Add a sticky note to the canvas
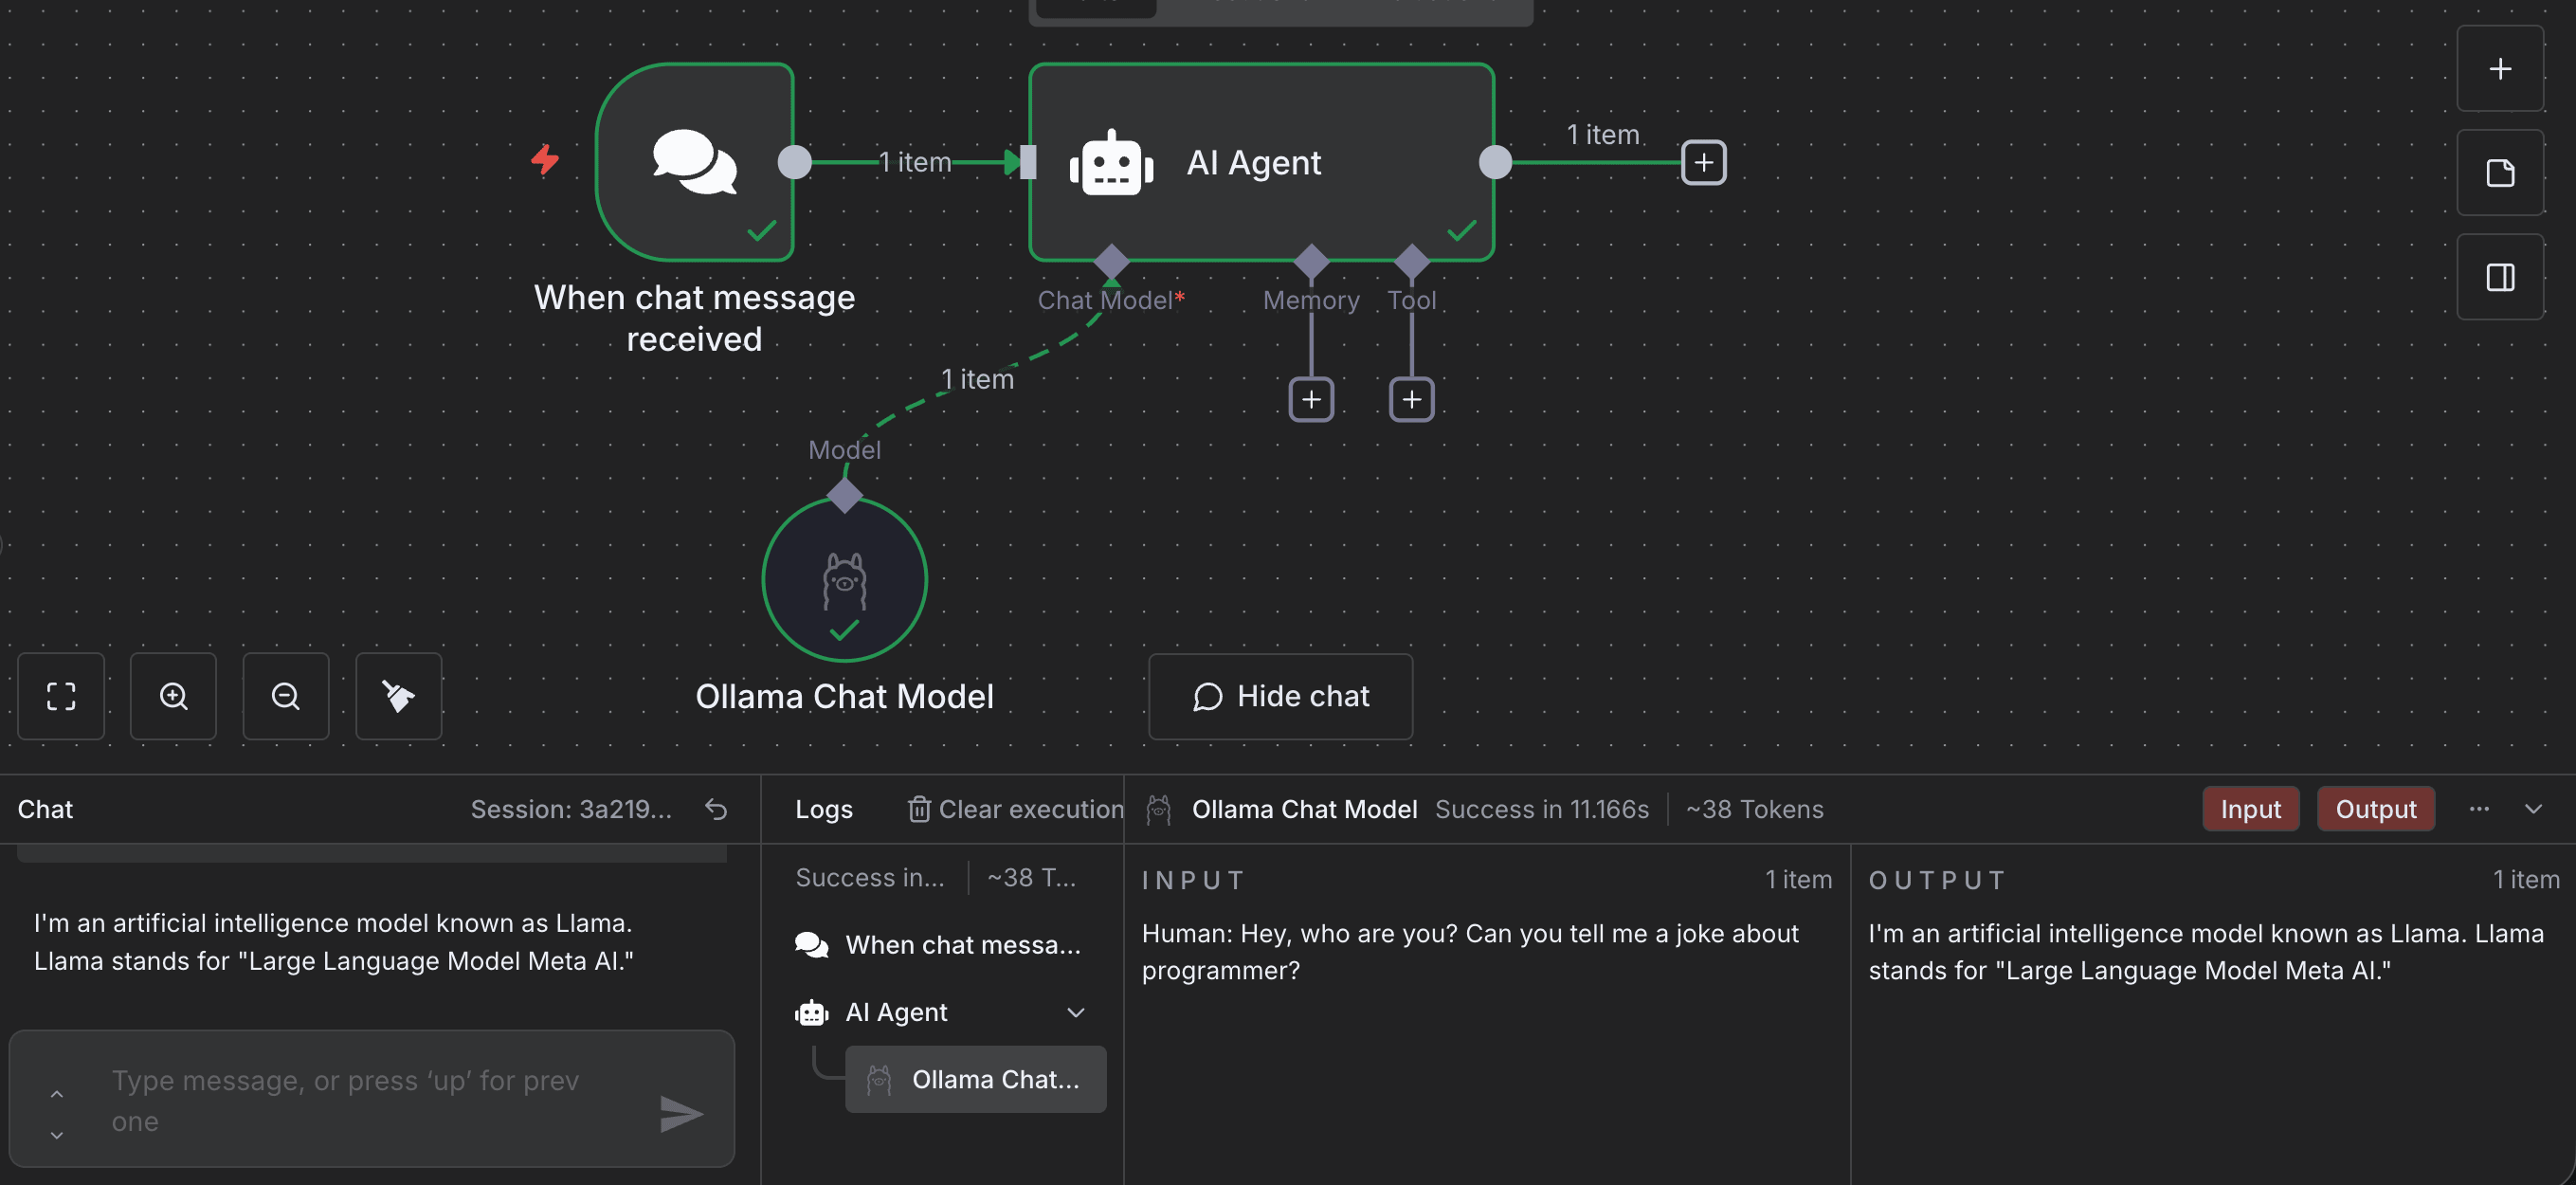 click(x=2499, y=173)
